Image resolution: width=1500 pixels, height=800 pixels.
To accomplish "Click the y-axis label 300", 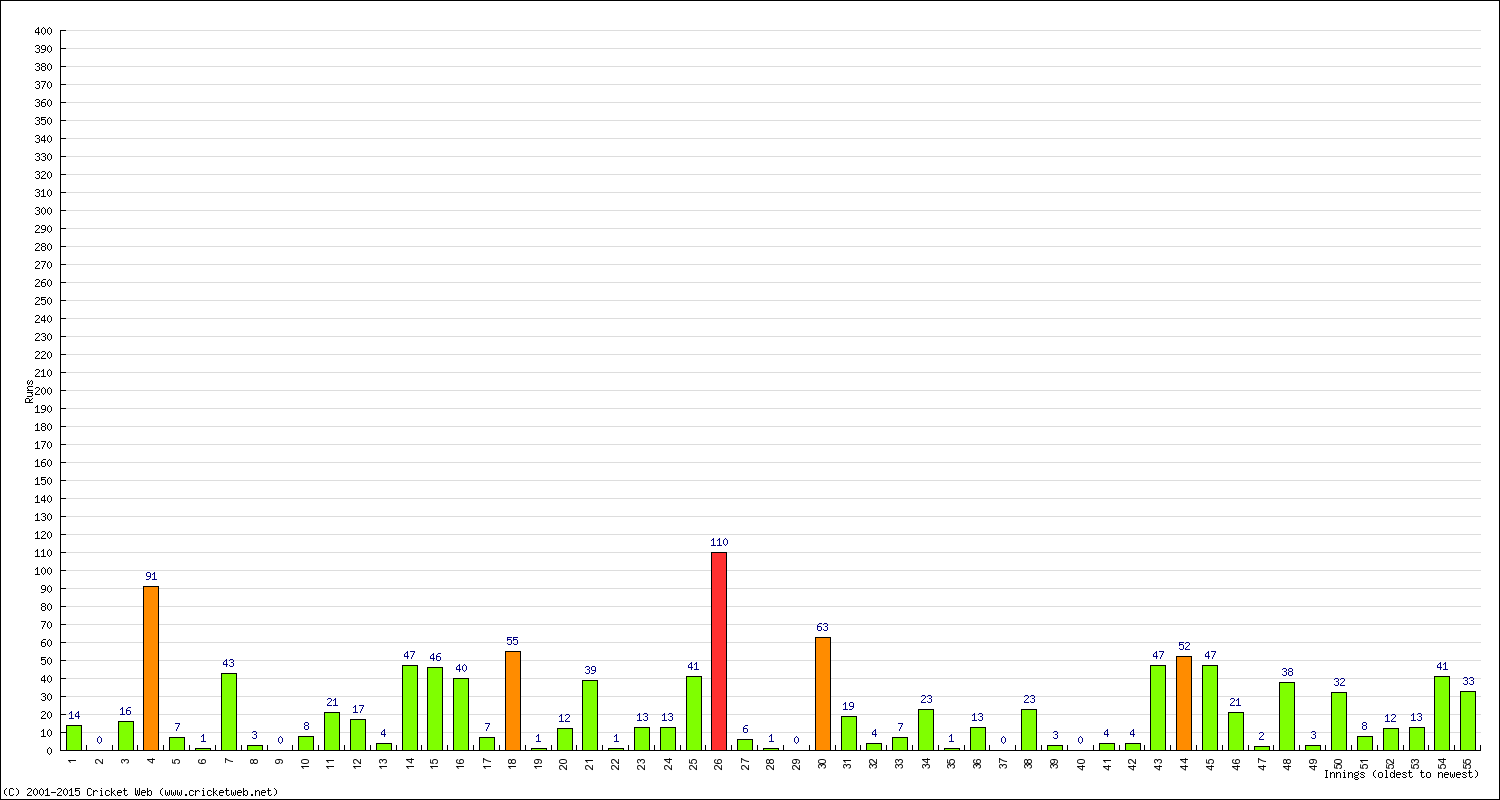I will (42, 211).
